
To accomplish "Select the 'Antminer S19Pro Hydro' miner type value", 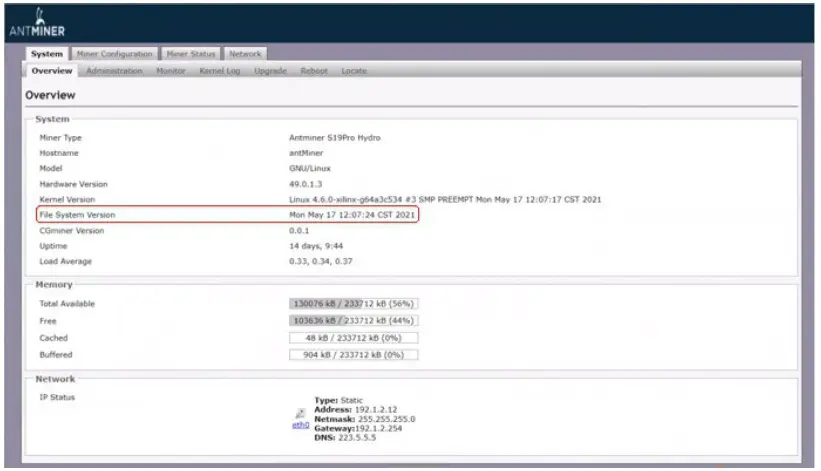I will click(335, 138).
